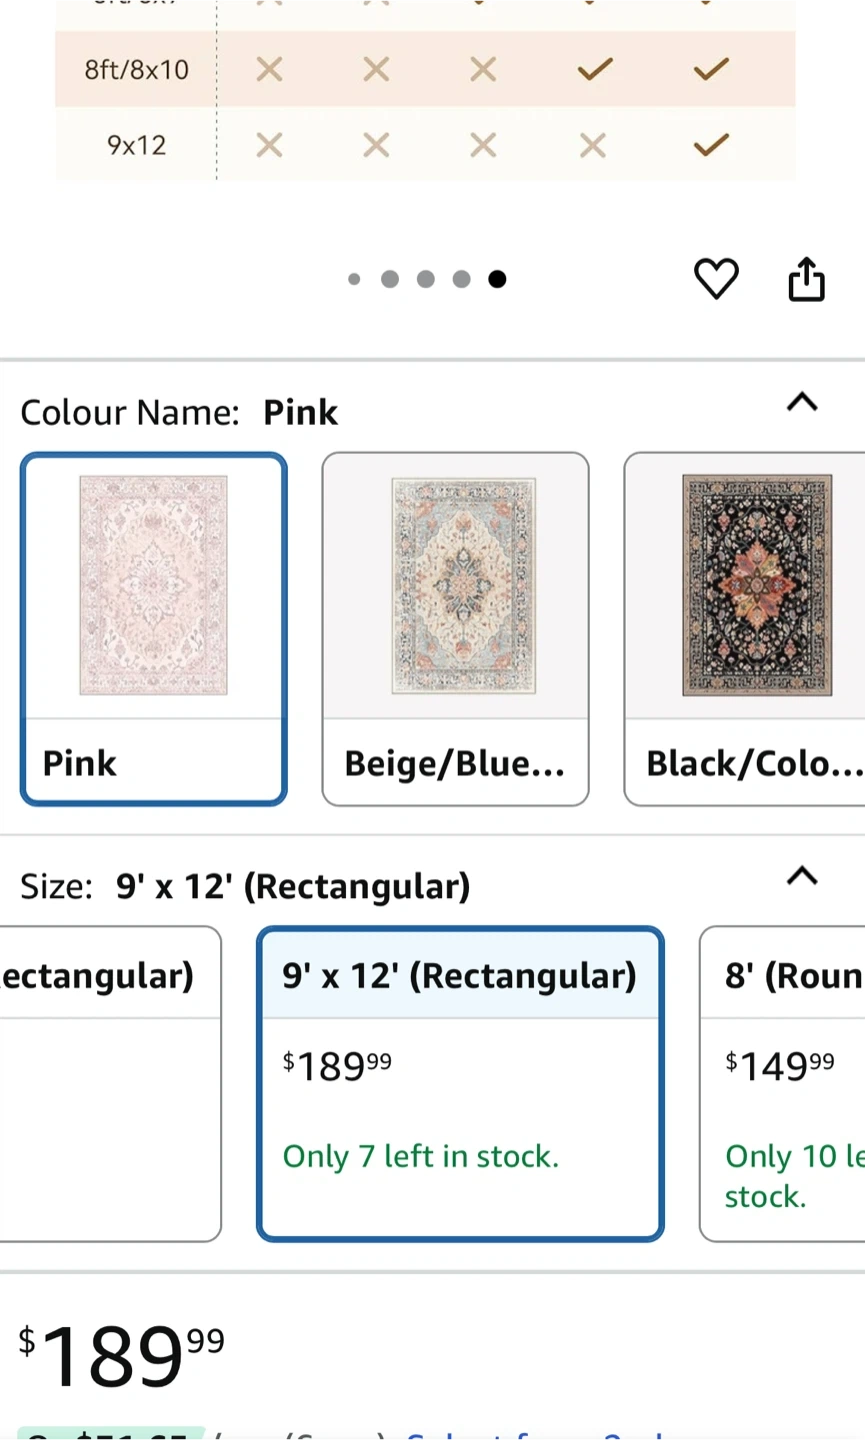Collapse the Colour Name section
The width and height of the screenshot is (865, 1440).
click(x=802, y=402)
